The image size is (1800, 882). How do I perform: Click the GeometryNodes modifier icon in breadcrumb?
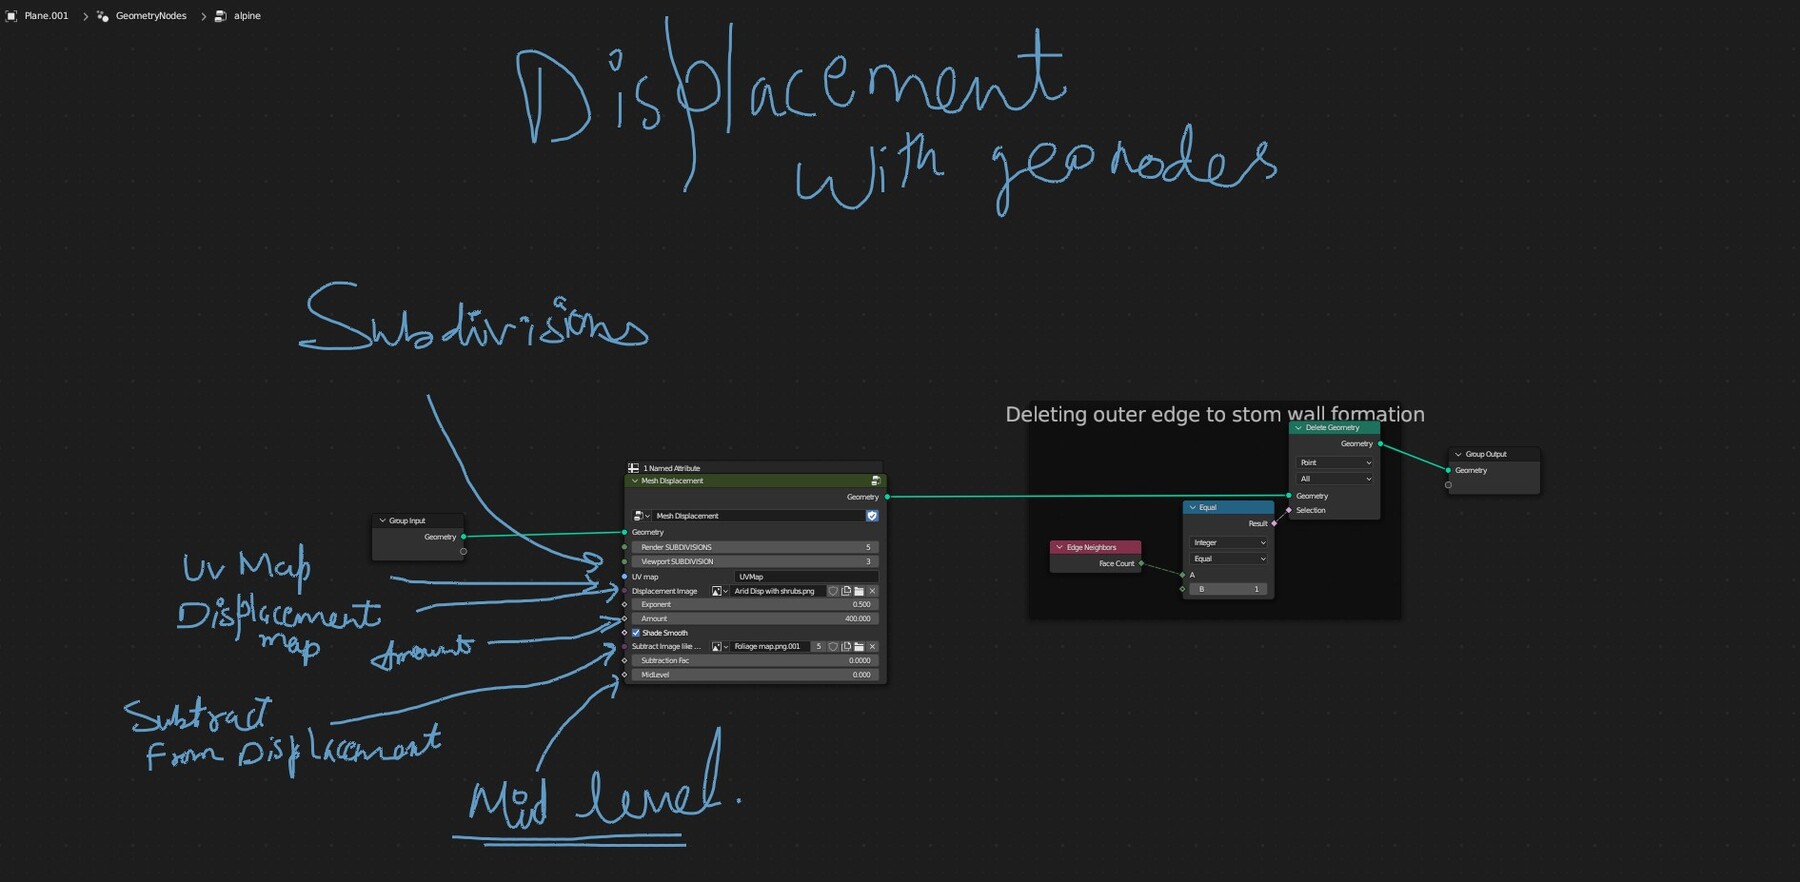(102, 16)
